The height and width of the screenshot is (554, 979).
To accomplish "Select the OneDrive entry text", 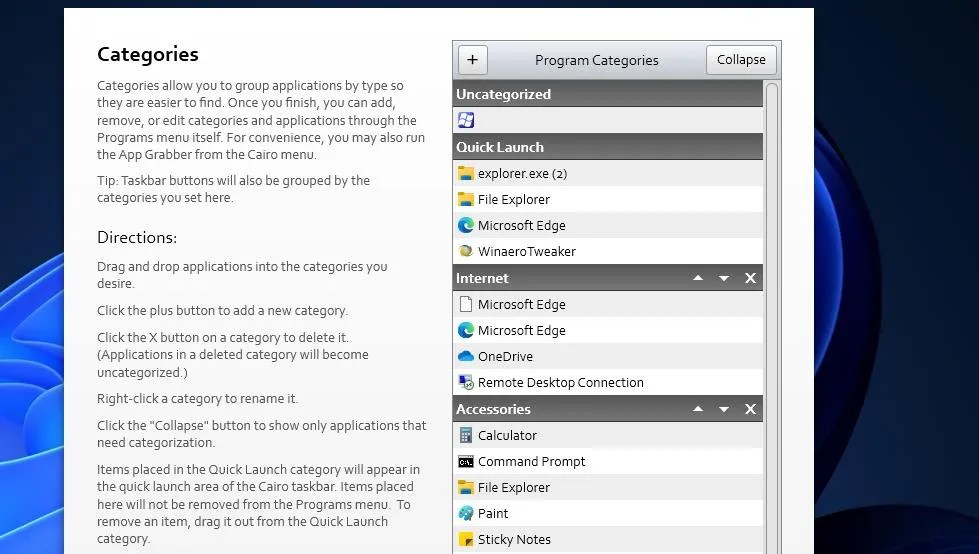I will pyautogui.click(x=506, y=357).
